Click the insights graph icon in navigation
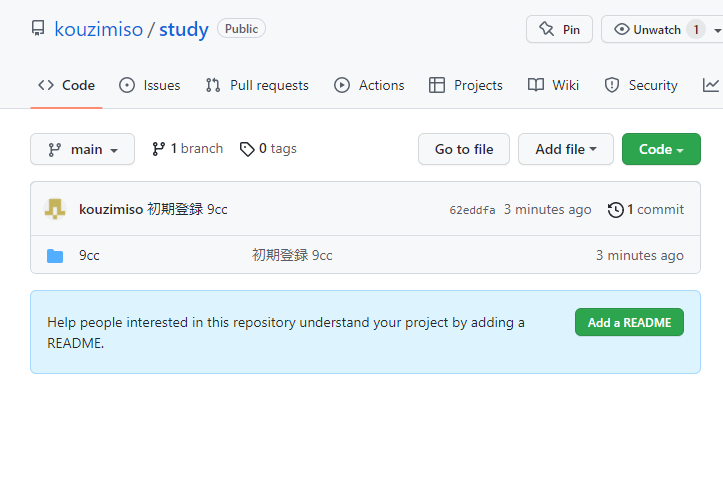 [x=710, y=85]
